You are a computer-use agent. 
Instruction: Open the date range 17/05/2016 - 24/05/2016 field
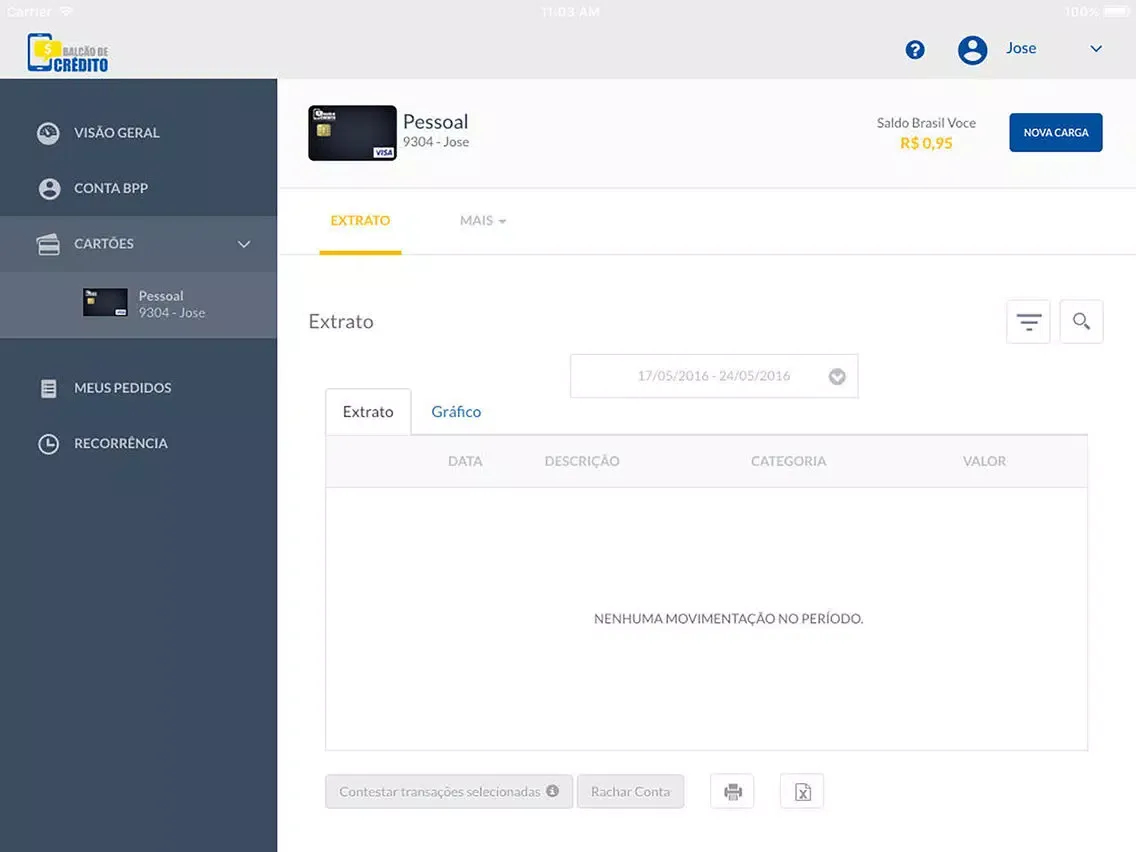tap(714, 376)
